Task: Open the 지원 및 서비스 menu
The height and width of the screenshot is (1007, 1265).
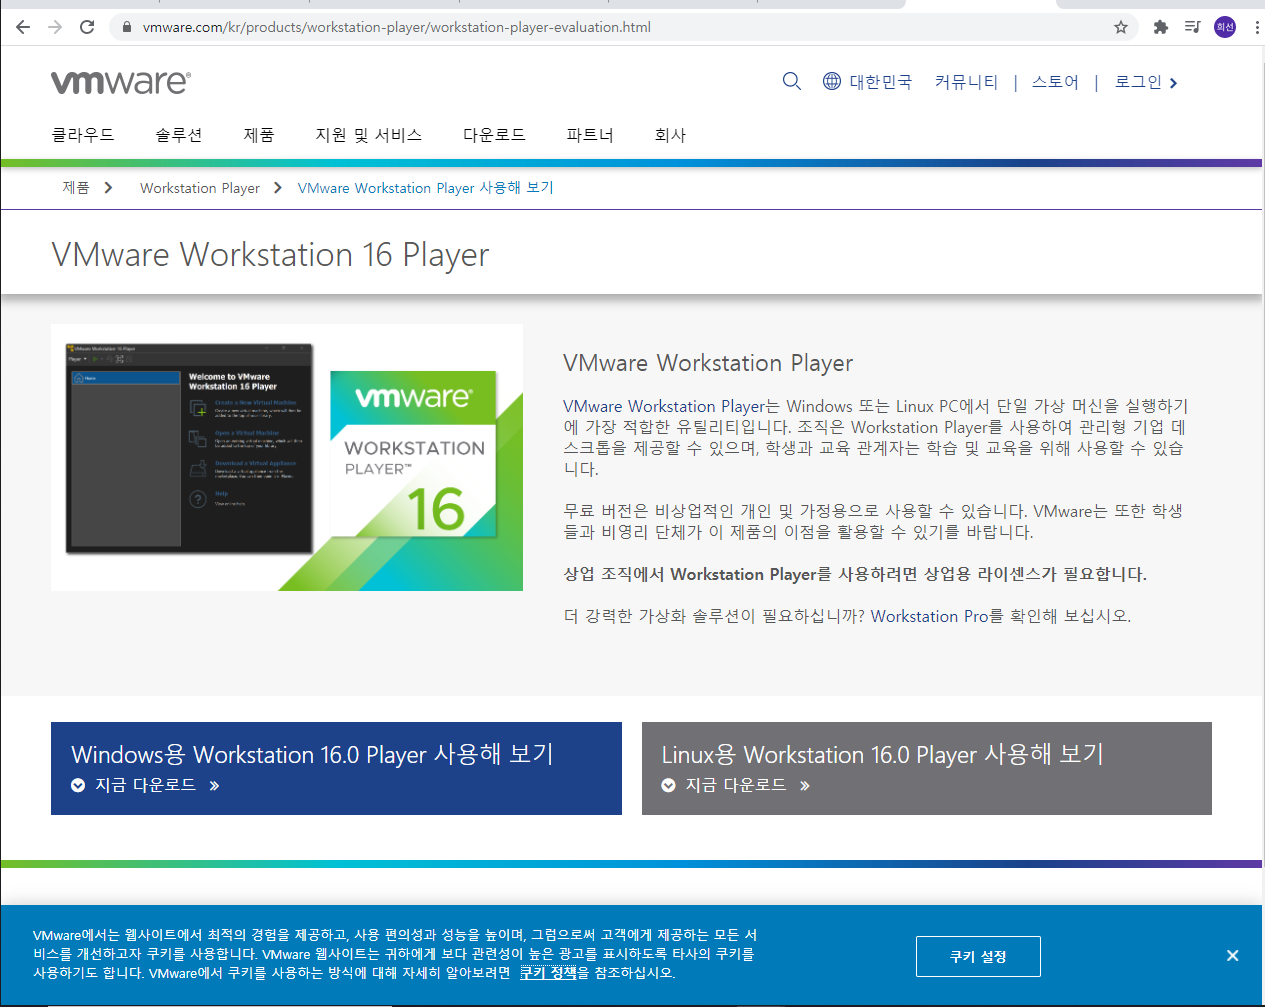Action: [x=369, y=135]
